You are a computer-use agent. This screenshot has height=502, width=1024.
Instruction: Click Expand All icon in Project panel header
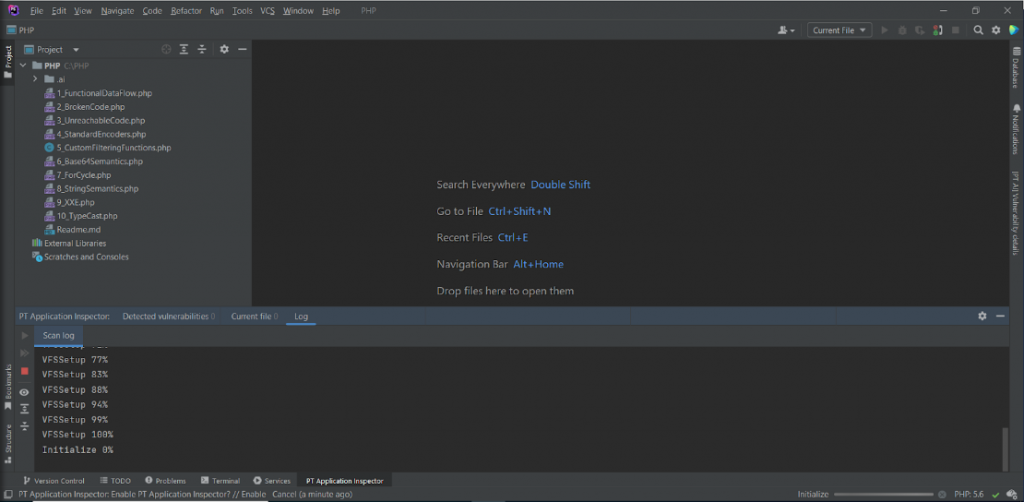tap(184, 50)
